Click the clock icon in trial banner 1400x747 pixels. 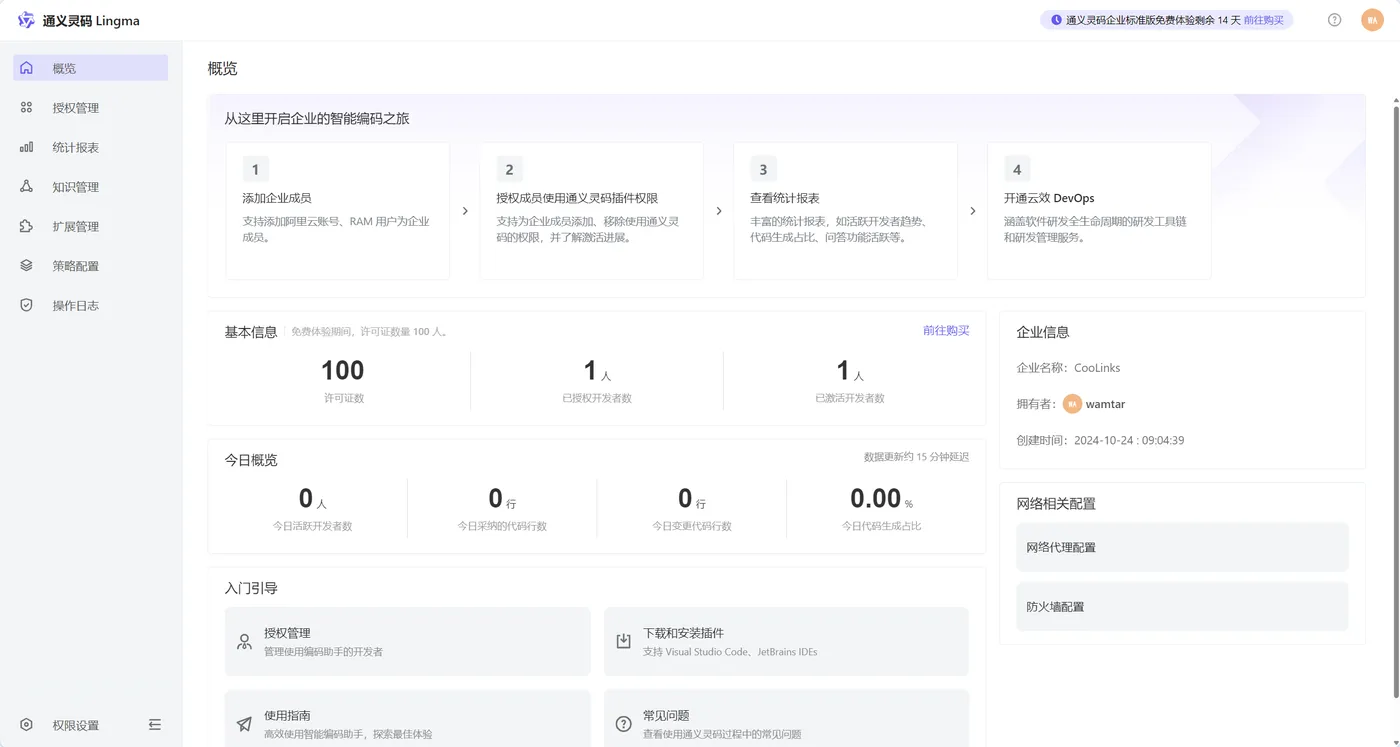tap(1056, 20)
